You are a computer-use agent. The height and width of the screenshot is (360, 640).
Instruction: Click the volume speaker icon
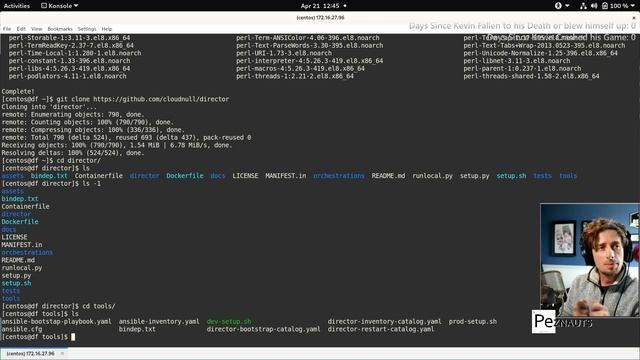coord(594,6)
